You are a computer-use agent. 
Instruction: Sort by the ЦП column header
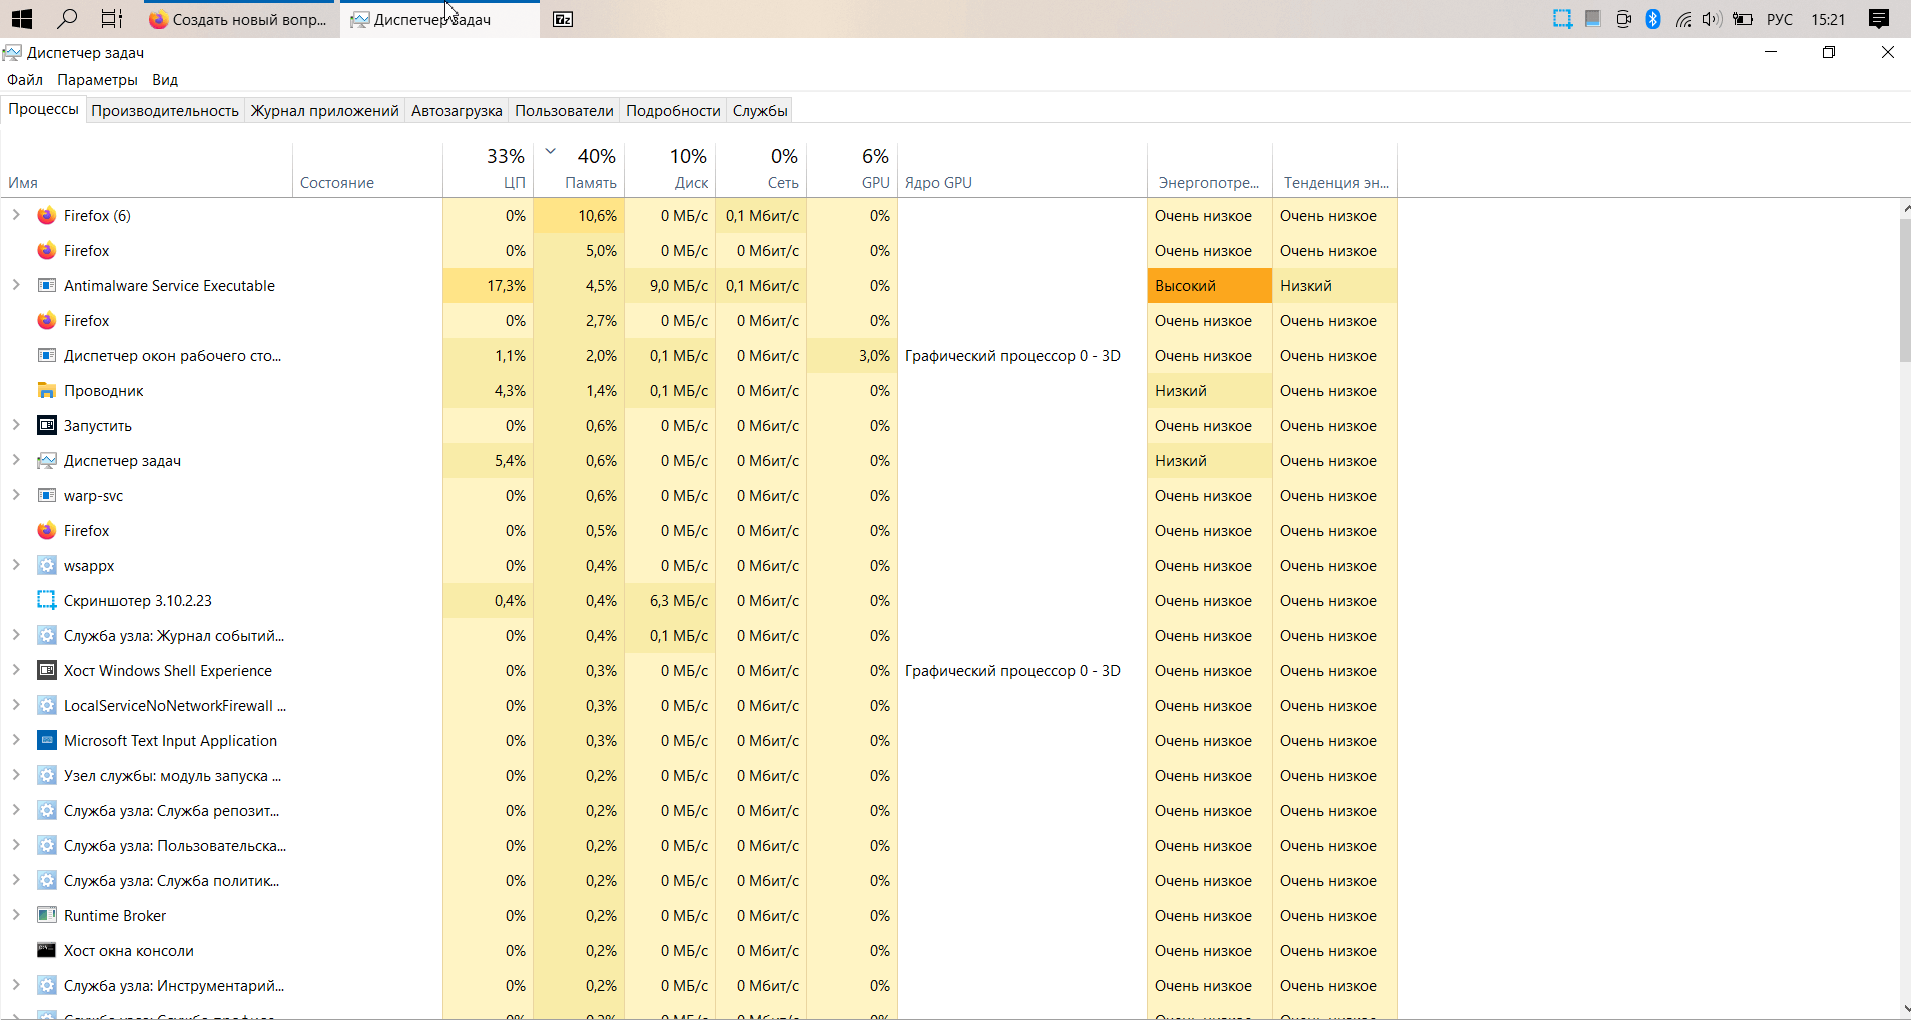488,170
